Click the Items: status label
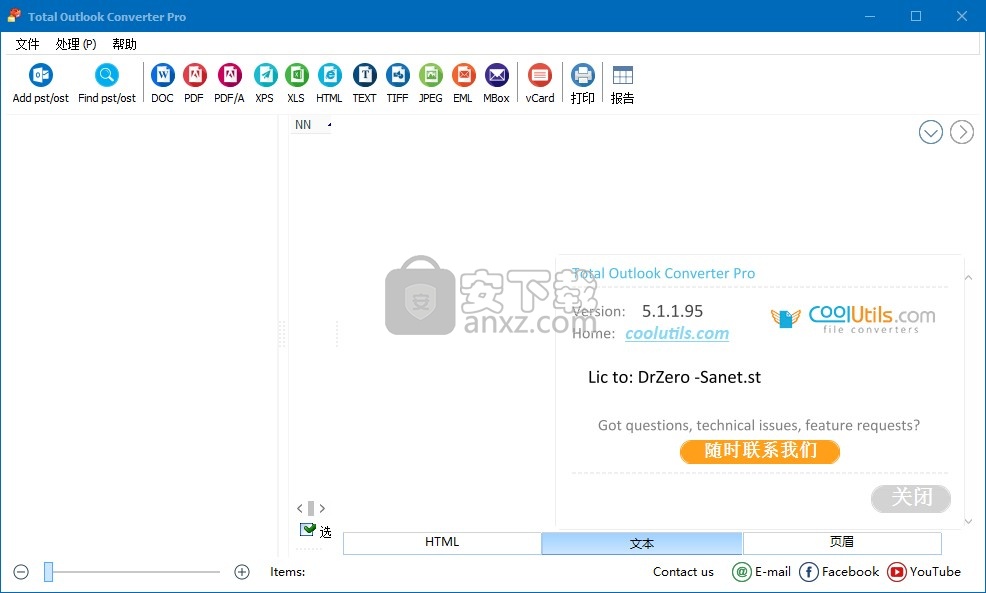 287,572
